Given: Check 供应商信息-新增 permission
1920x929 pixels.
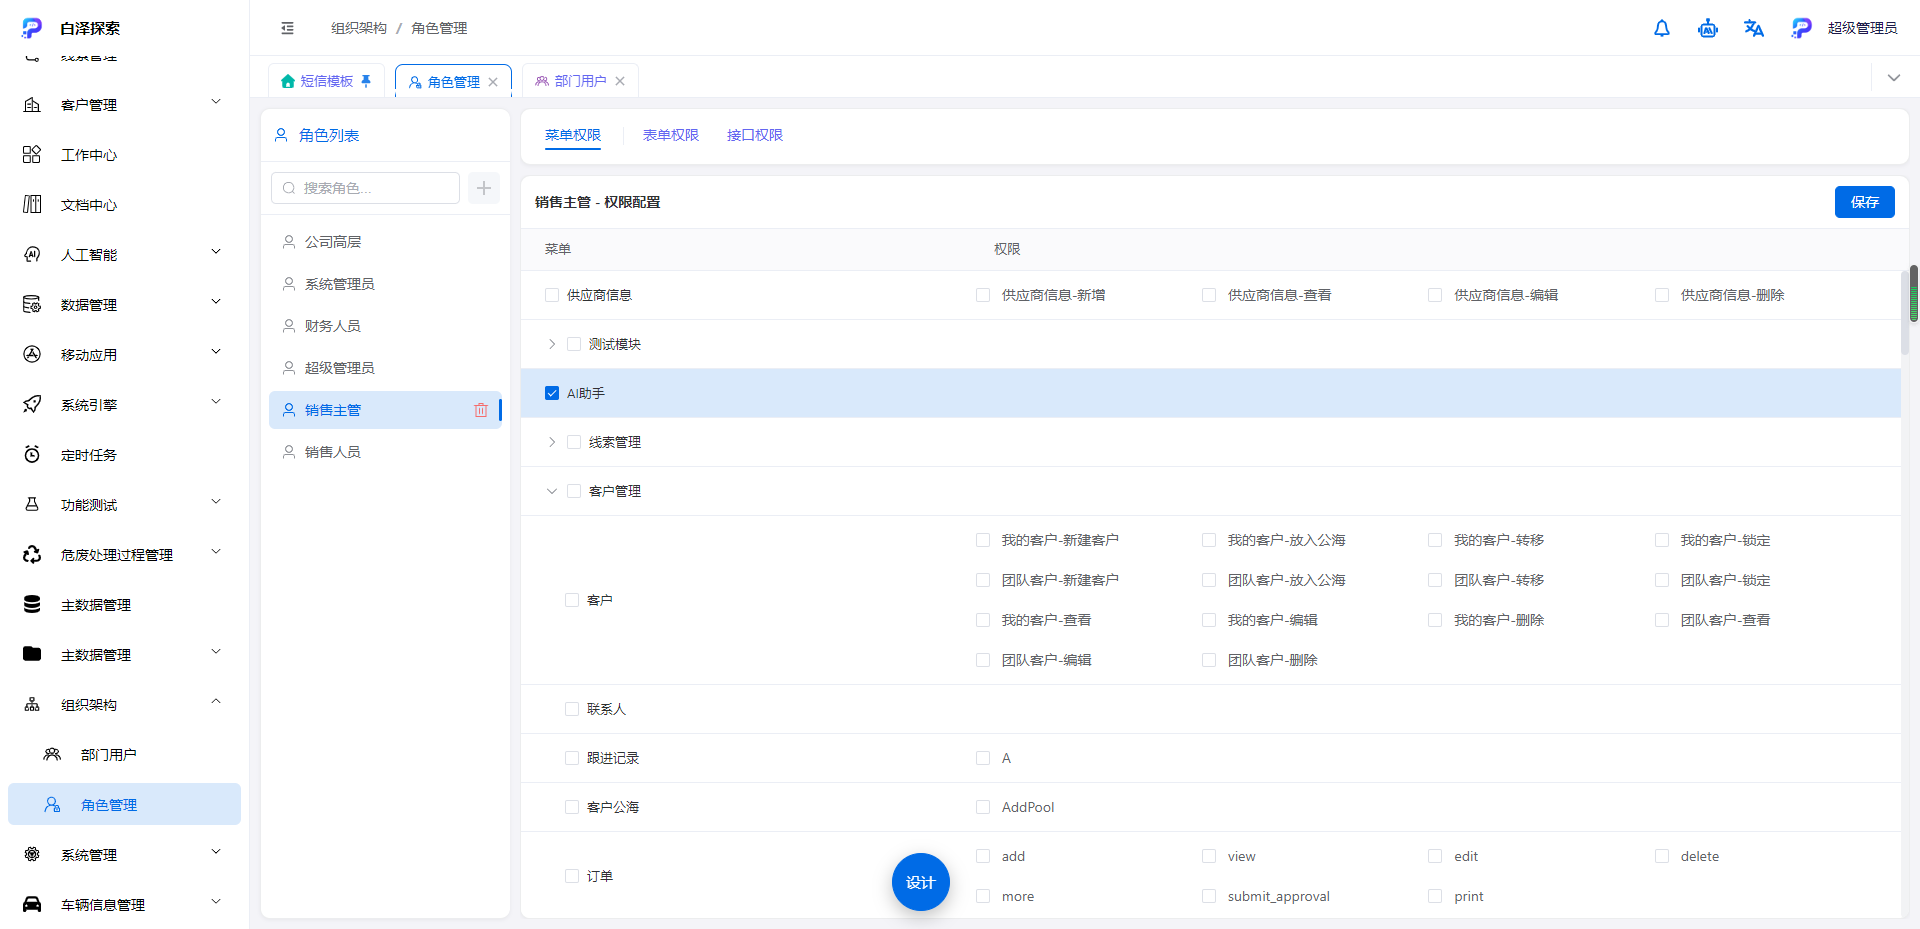Looking at the screenshot, I should point(983,295).
